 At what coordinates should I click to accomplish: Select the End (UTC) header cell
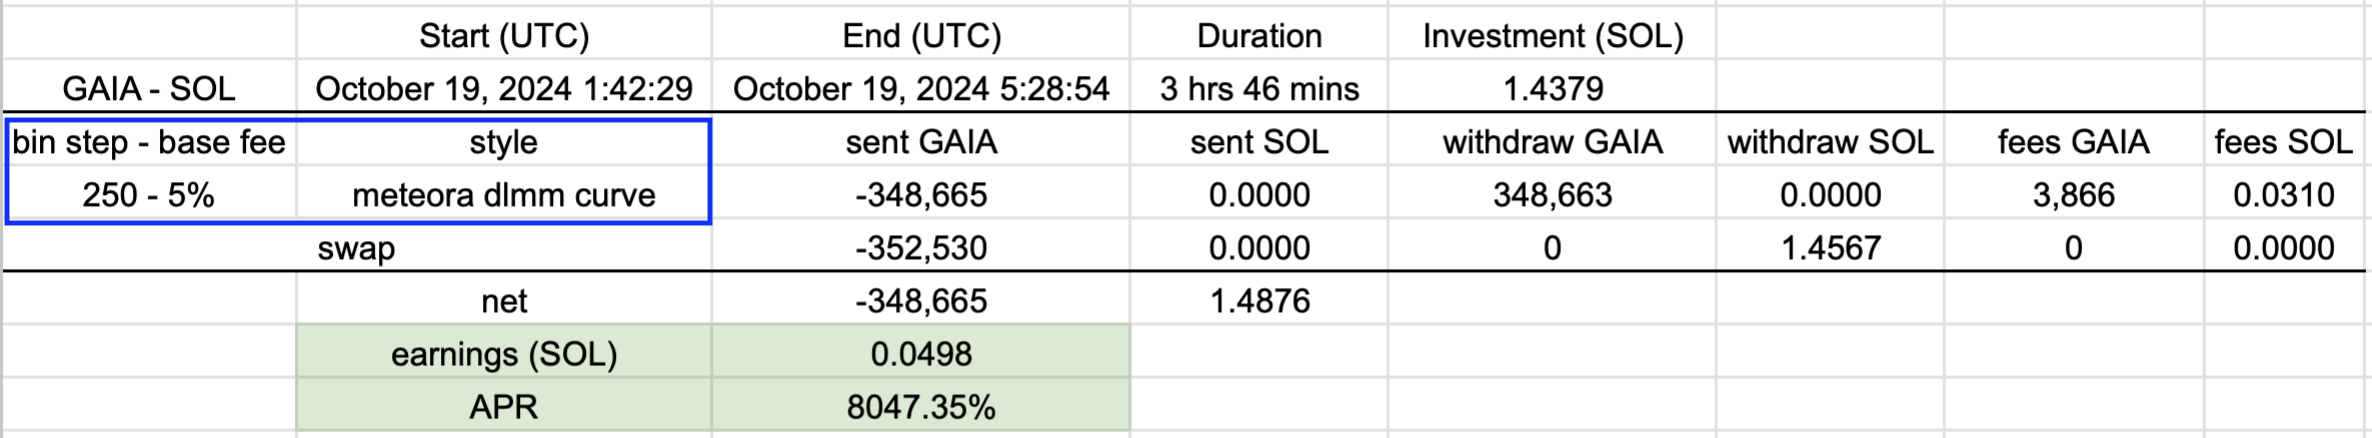[921, 36]
